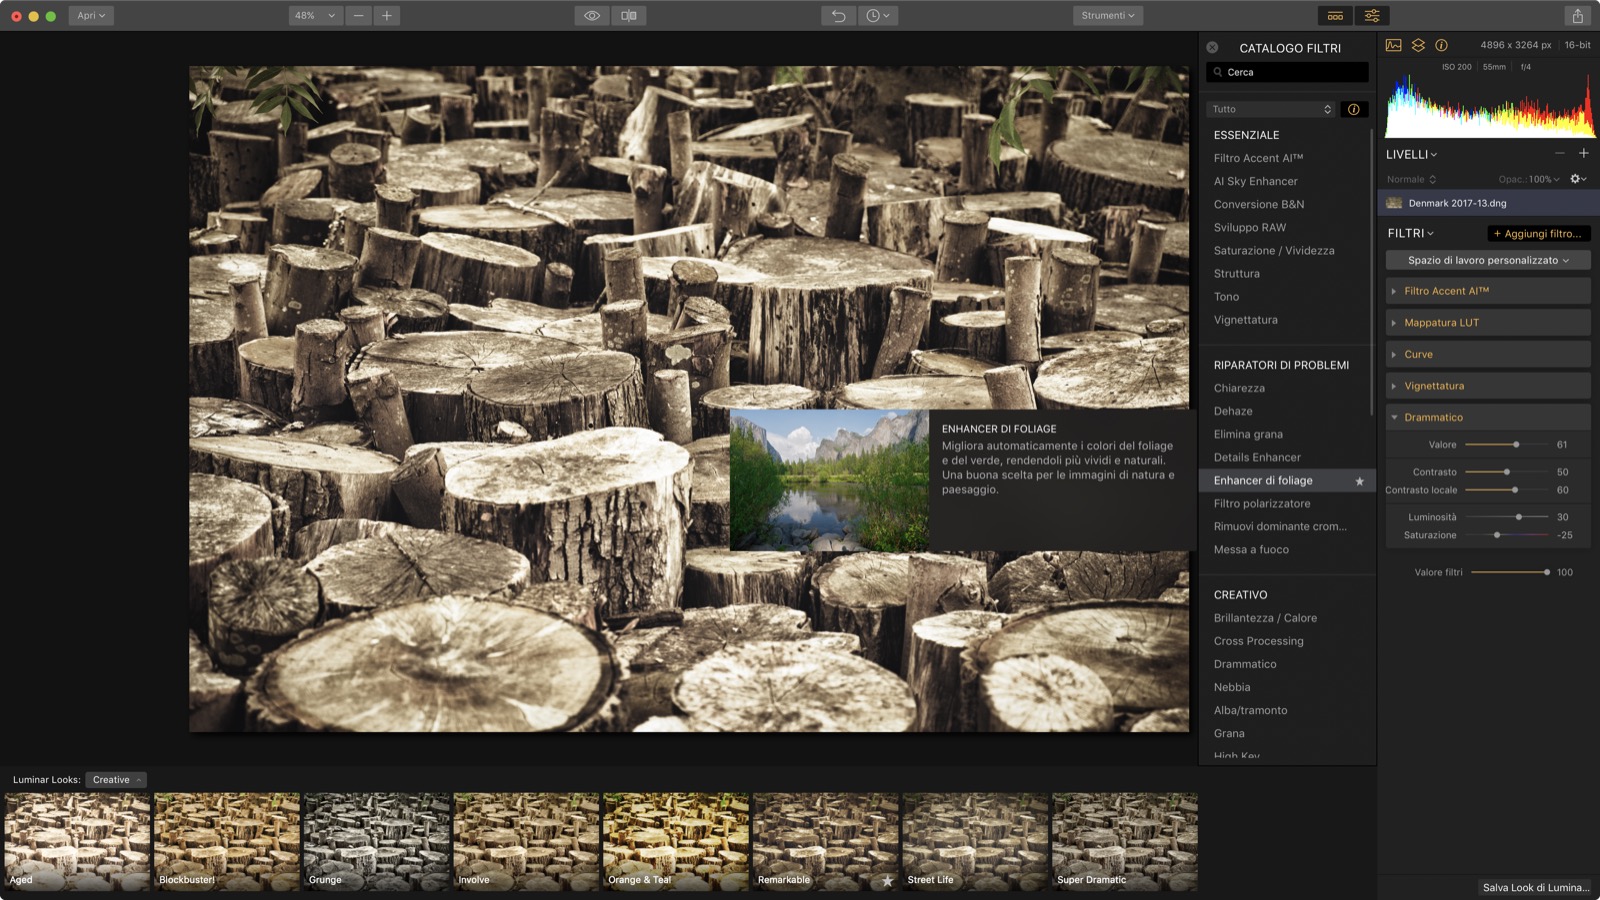Viewport: 1600px width, 900px height.
Task: Open the Strumenti menu
Action: [1107, 16]
